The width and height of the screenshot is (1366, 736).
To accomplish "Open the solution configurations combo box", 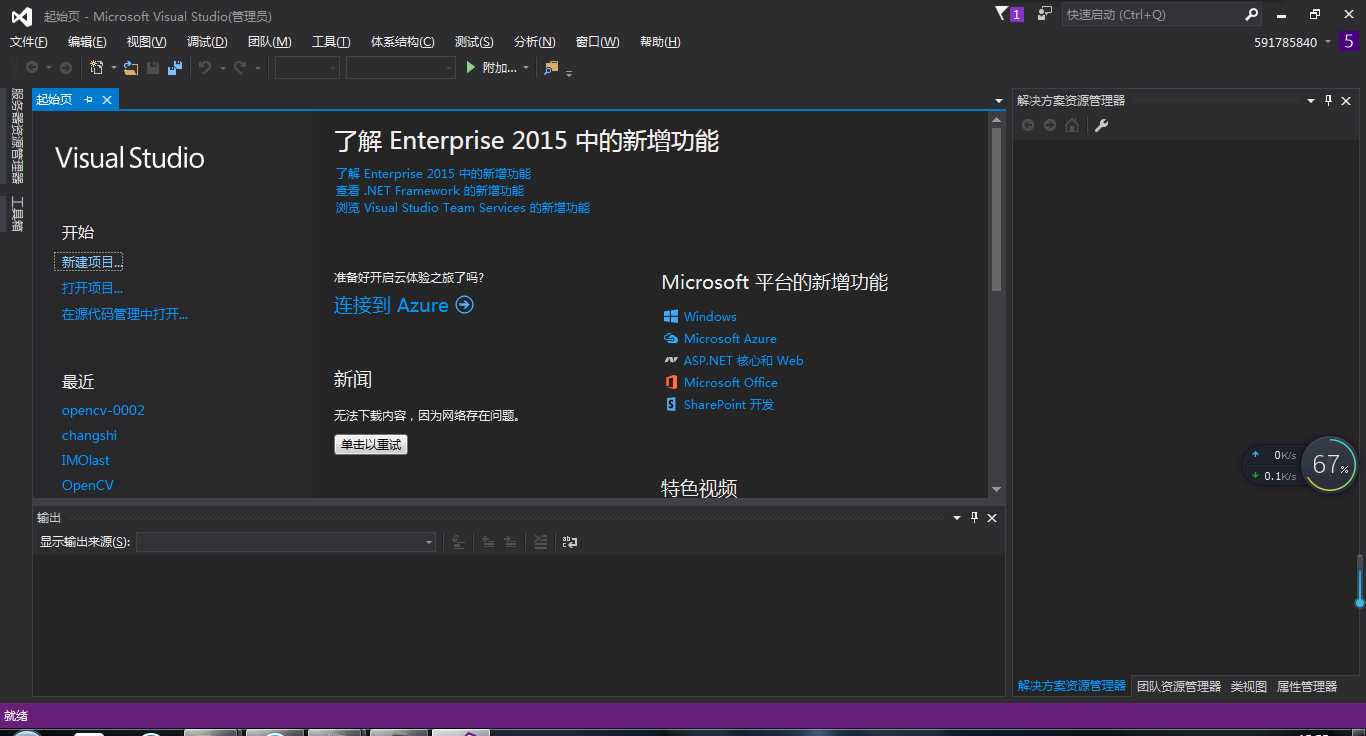I will pos(308,67).
